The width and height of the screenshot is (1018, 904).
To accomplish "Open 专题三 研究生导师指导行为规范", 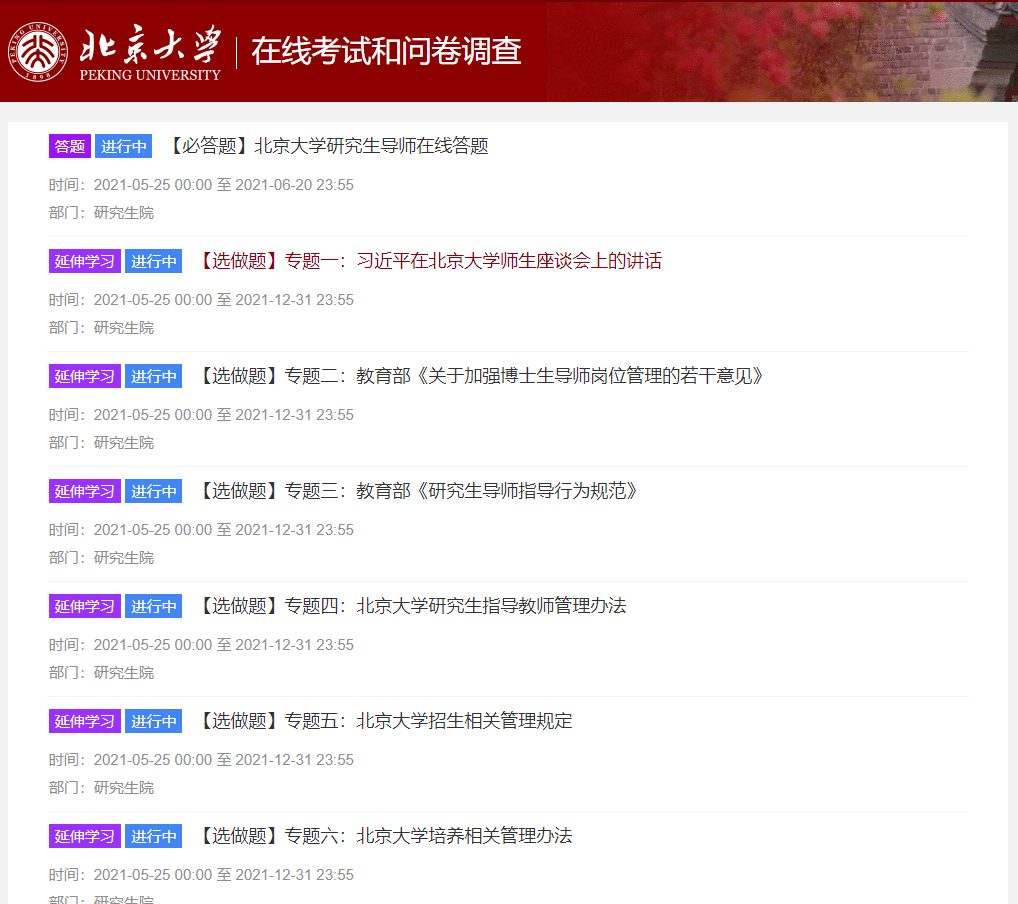I will [418, 491].
